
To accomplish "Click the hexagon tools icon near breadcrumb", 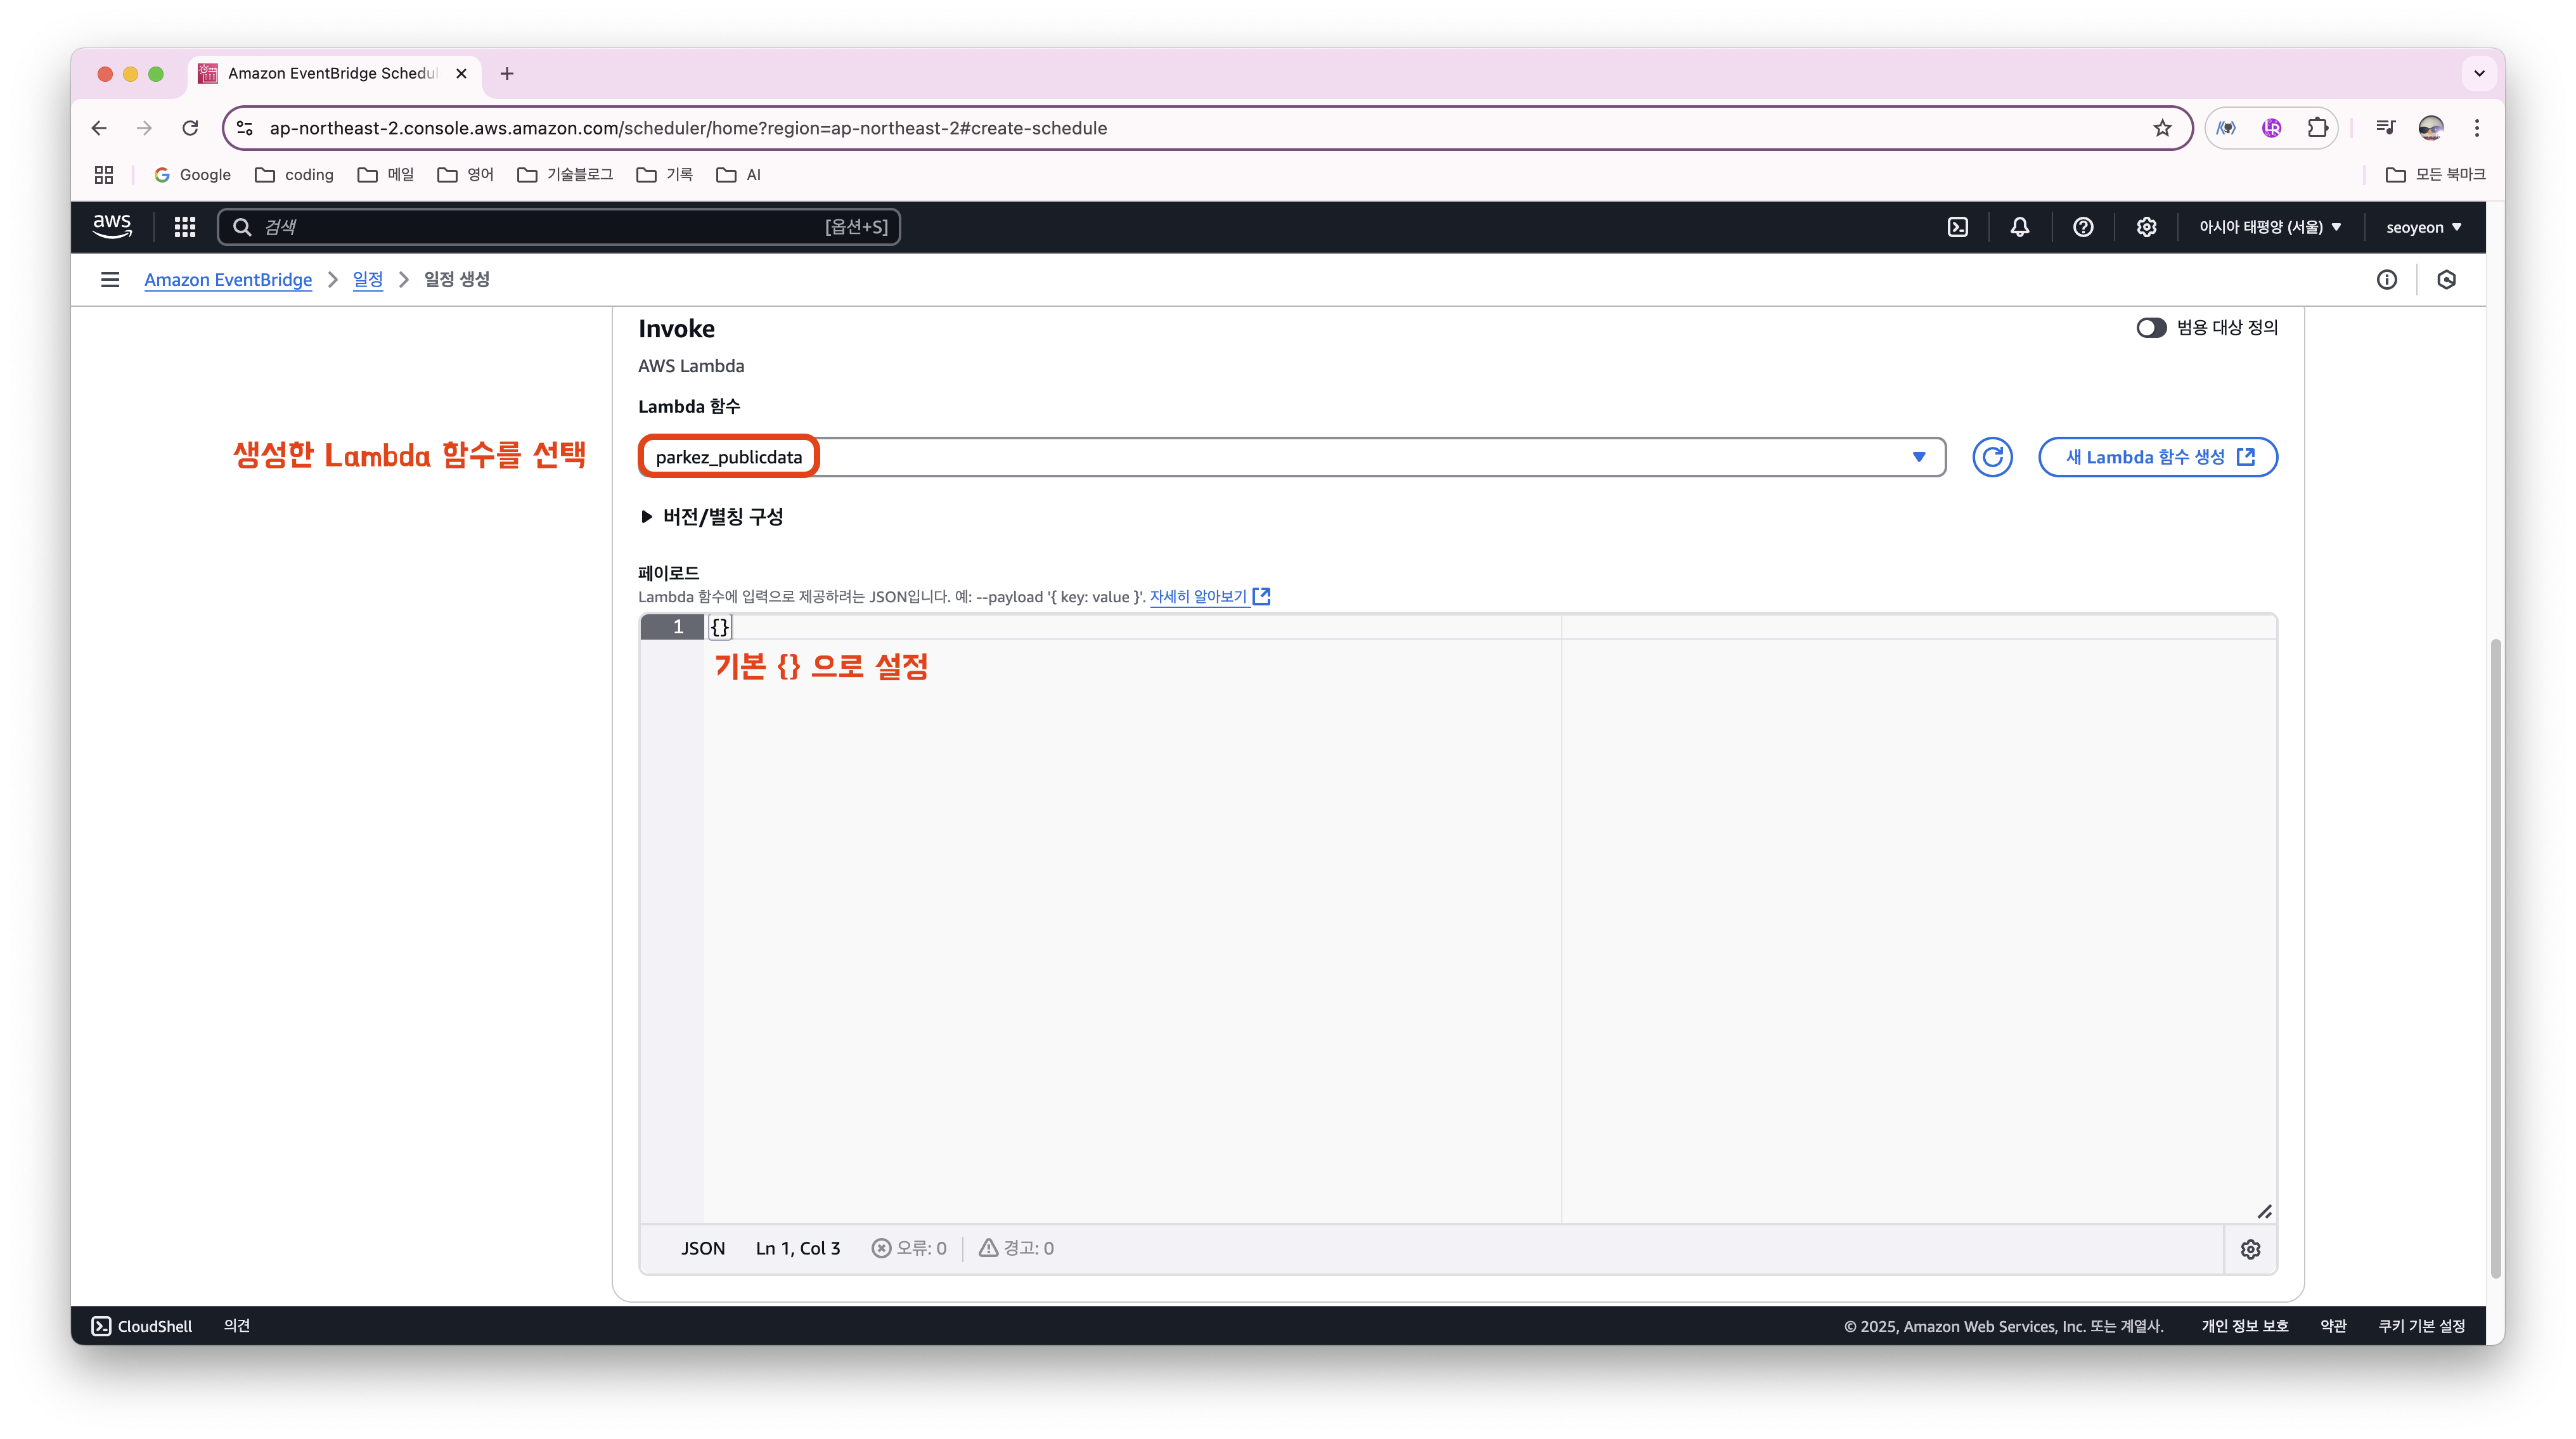I will click(x=2447, y=280).
